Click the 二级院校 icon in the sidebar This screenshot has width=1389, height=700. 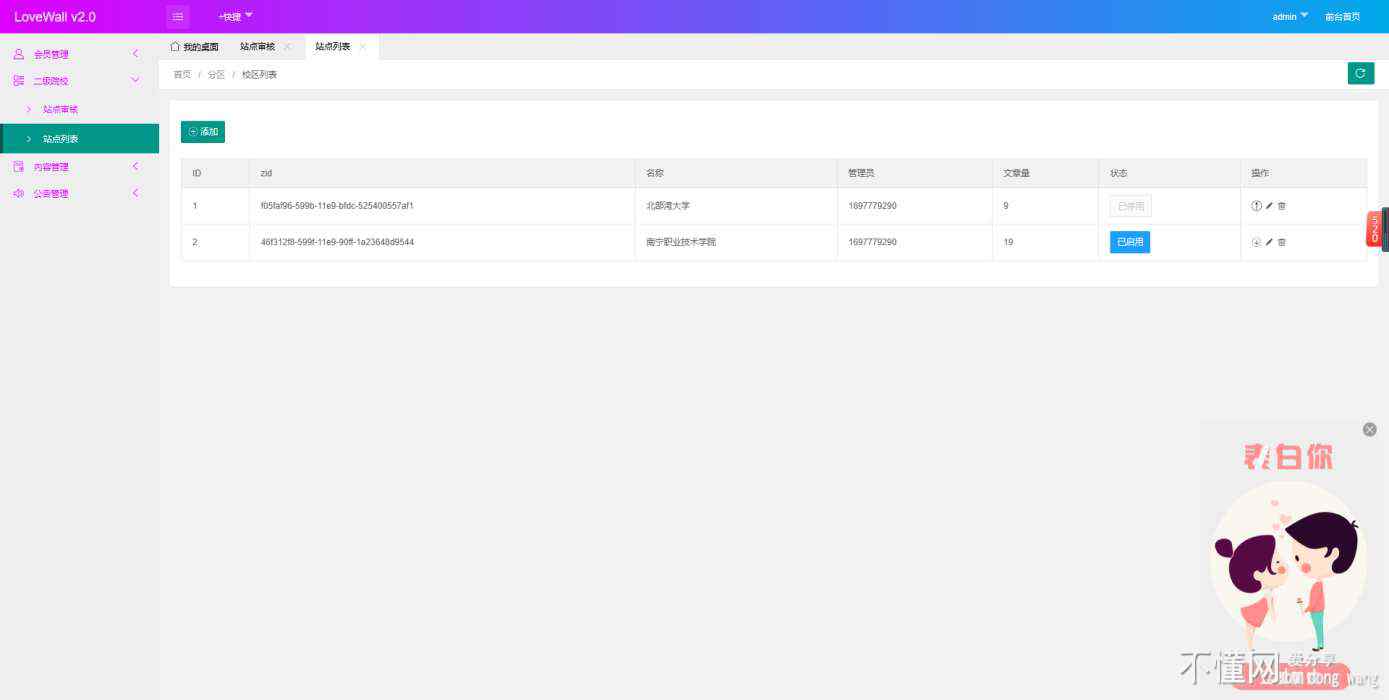(x=18, y=80)
